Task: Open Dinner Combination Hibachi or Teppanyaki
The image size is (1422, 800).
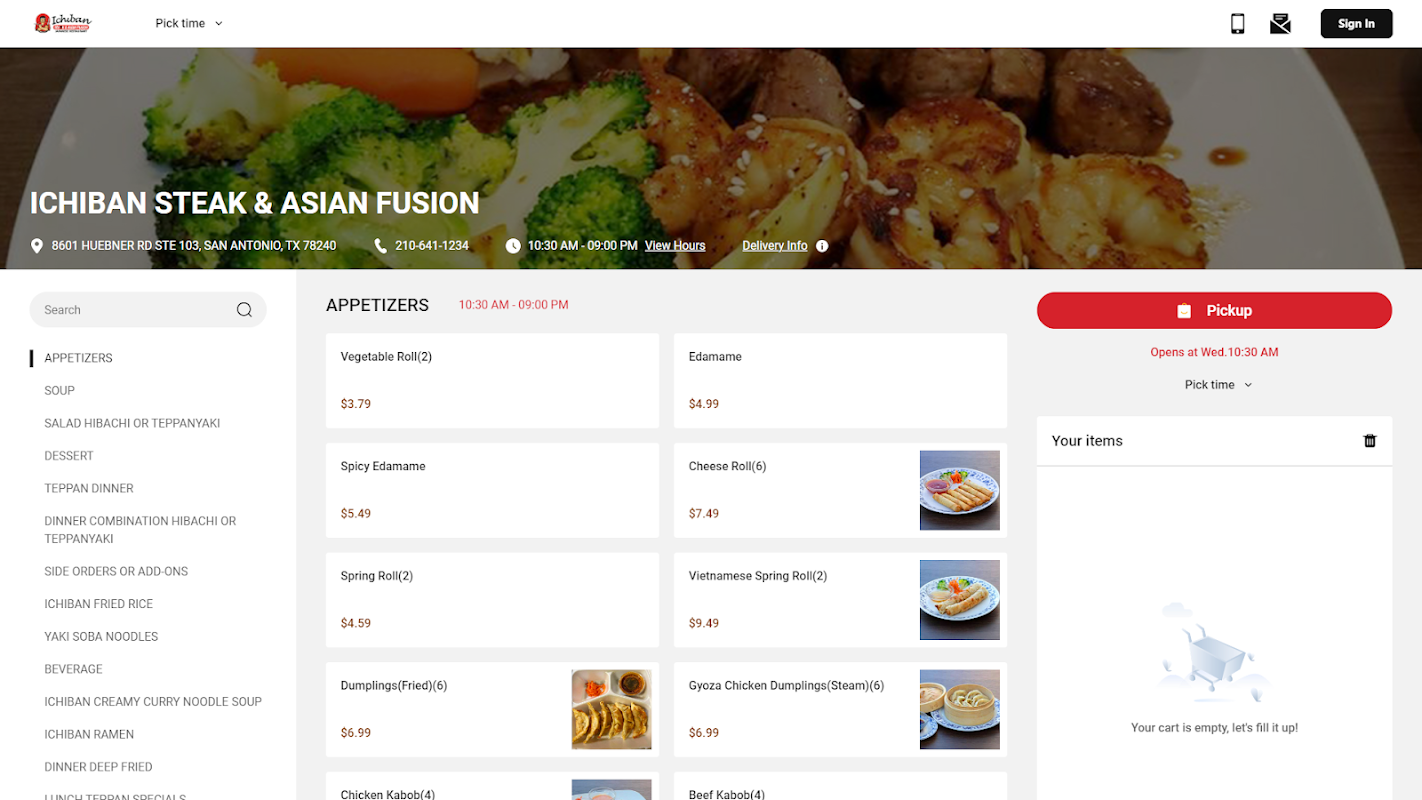Action: coord(140,530)
